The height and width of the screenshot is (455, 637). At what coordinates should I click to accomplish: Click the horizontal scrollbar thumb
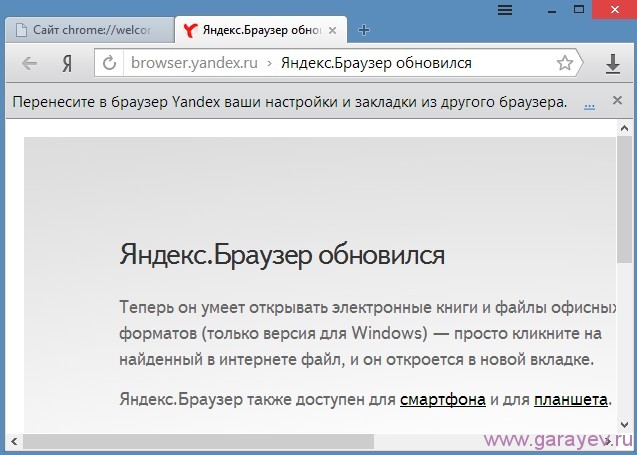tap(198, 441)
